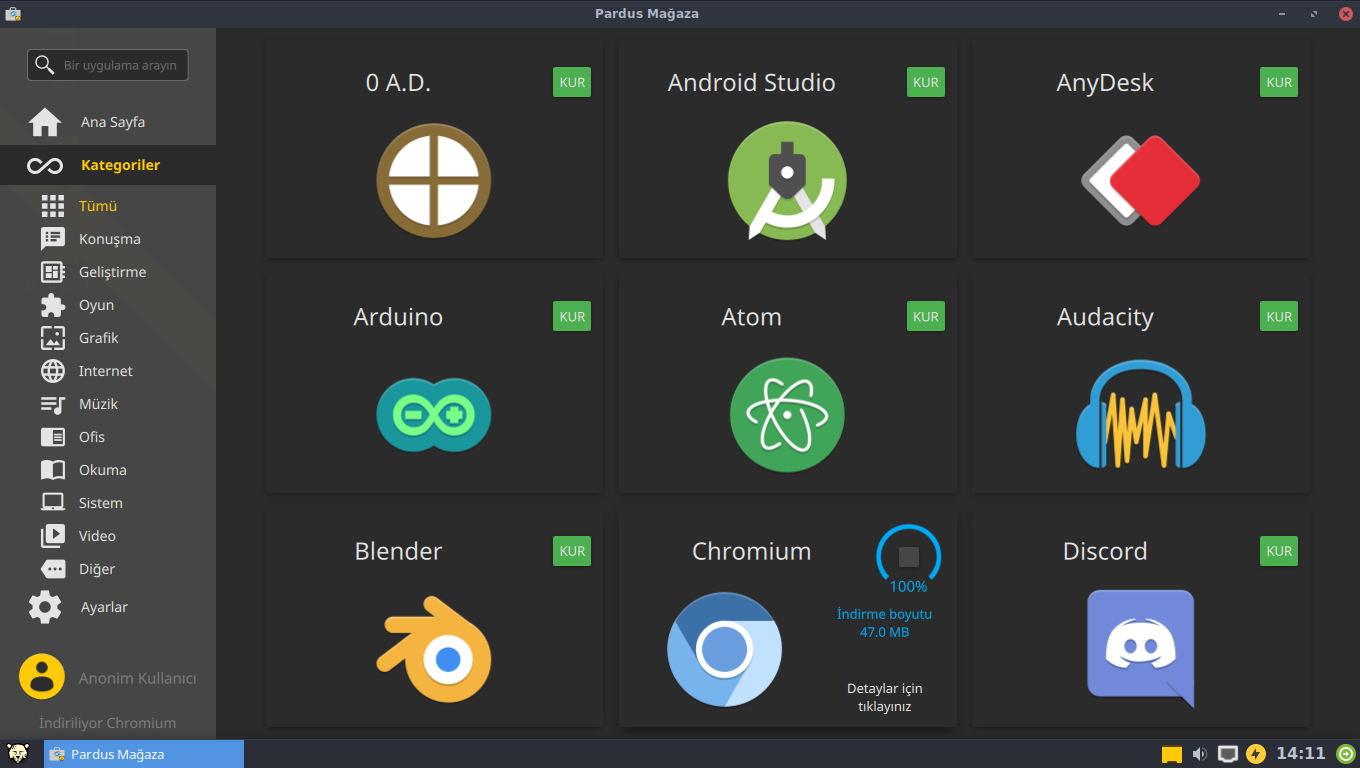Click the 'Anonim Kullanıcı' user label
This screenshot has height=768, width=1360.
(x=138, y=678)
